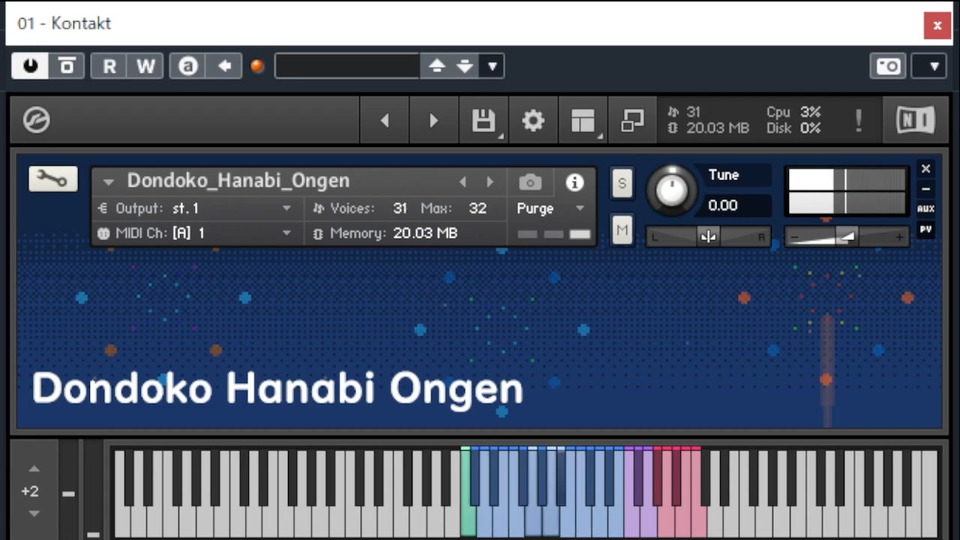Screen dimensions: 960x540
Task: Click the output level meter
Action: point(847,191)
